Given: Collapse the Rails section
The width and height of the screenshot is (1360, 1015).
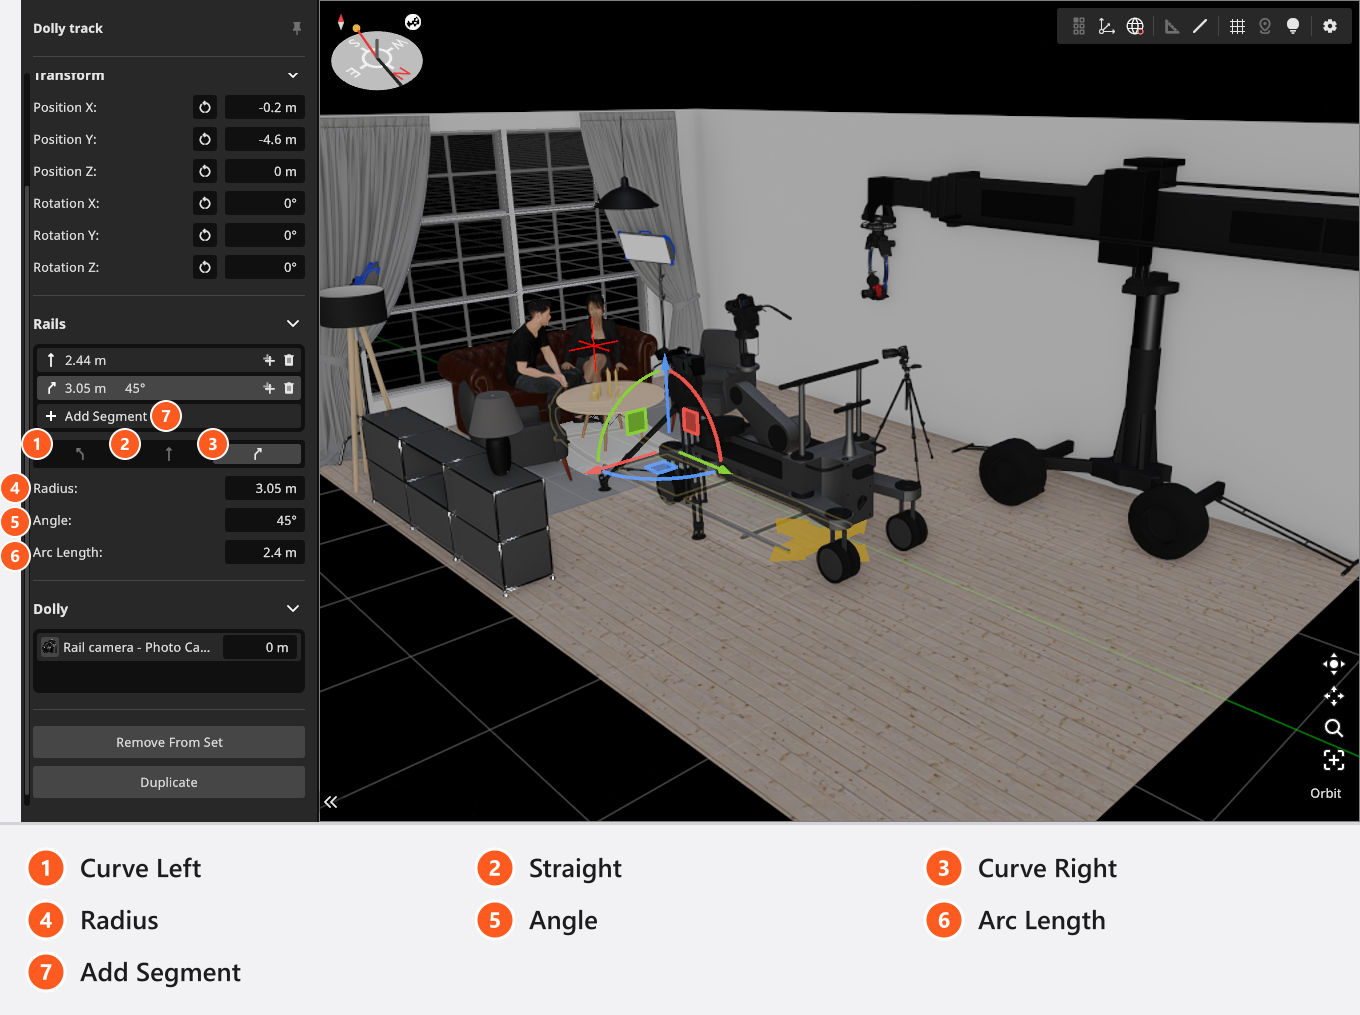Looking at the screenshot, I should (293, 323).
